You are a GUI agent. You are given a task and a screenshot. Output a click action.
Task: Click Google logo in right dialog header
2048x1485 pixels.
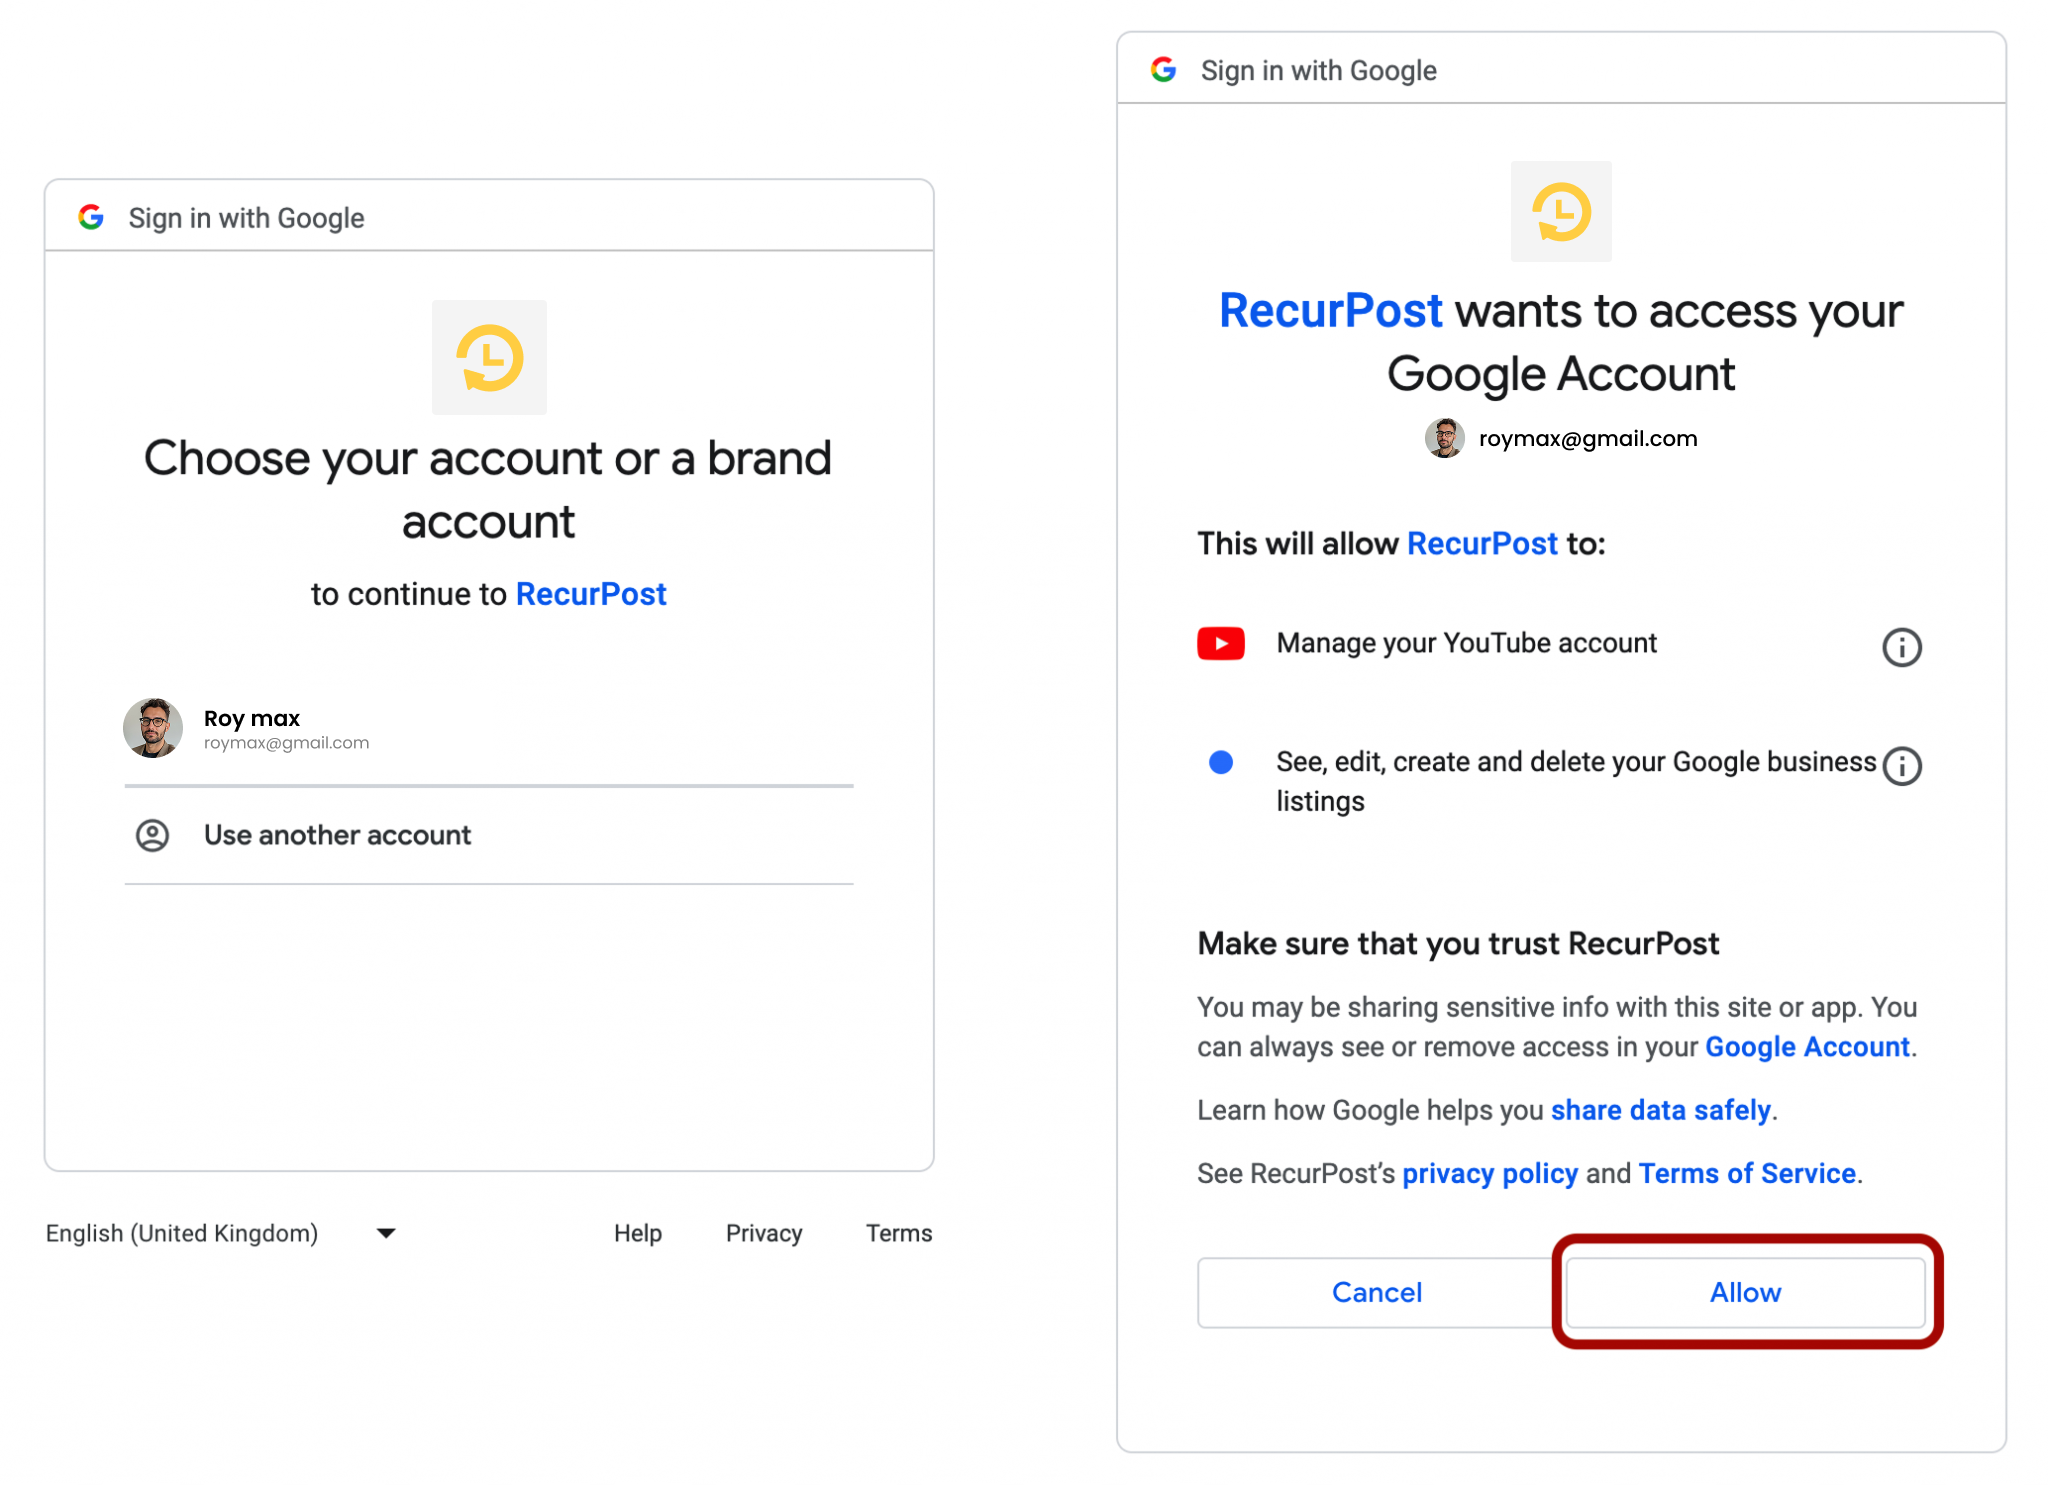pyautogui.click(x=1163, y=69)
